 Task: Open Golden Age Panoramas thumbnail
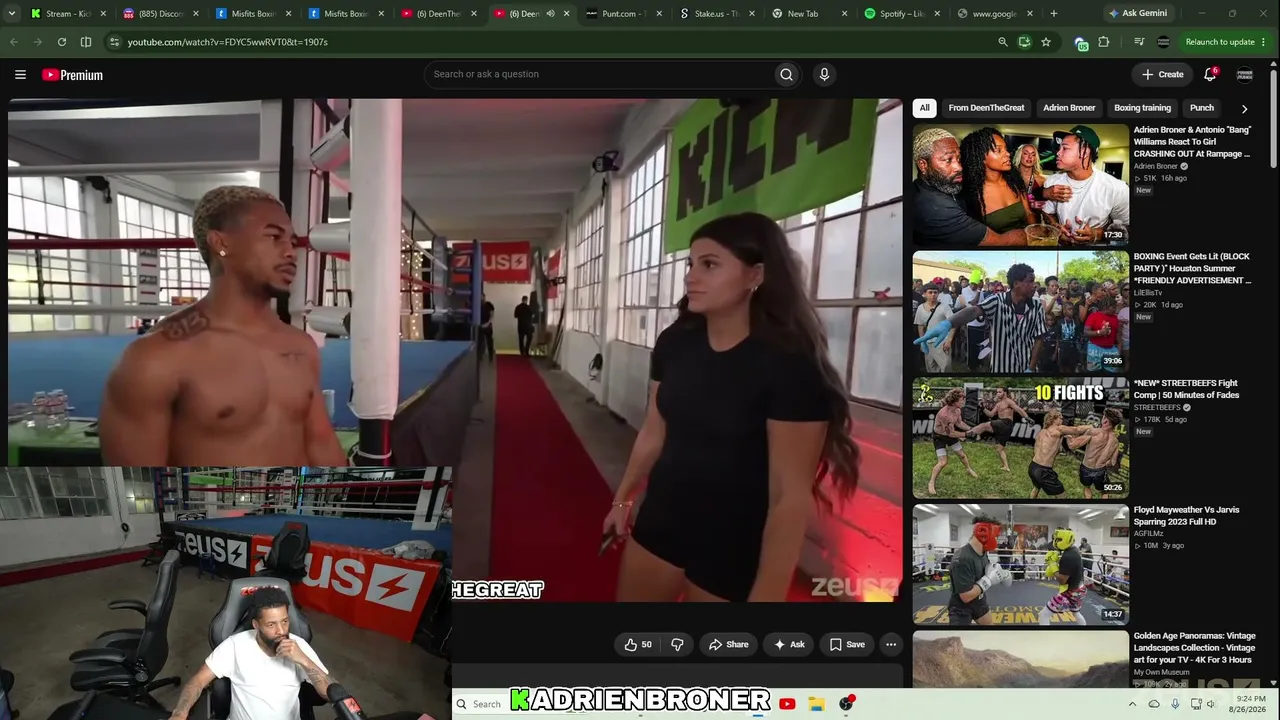coord(1020,660)
